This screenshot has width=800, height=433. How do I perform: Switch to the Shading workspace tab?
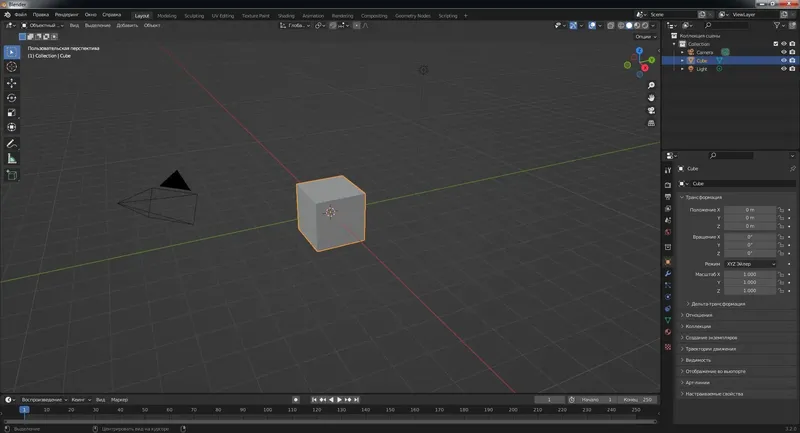(286, 16)
